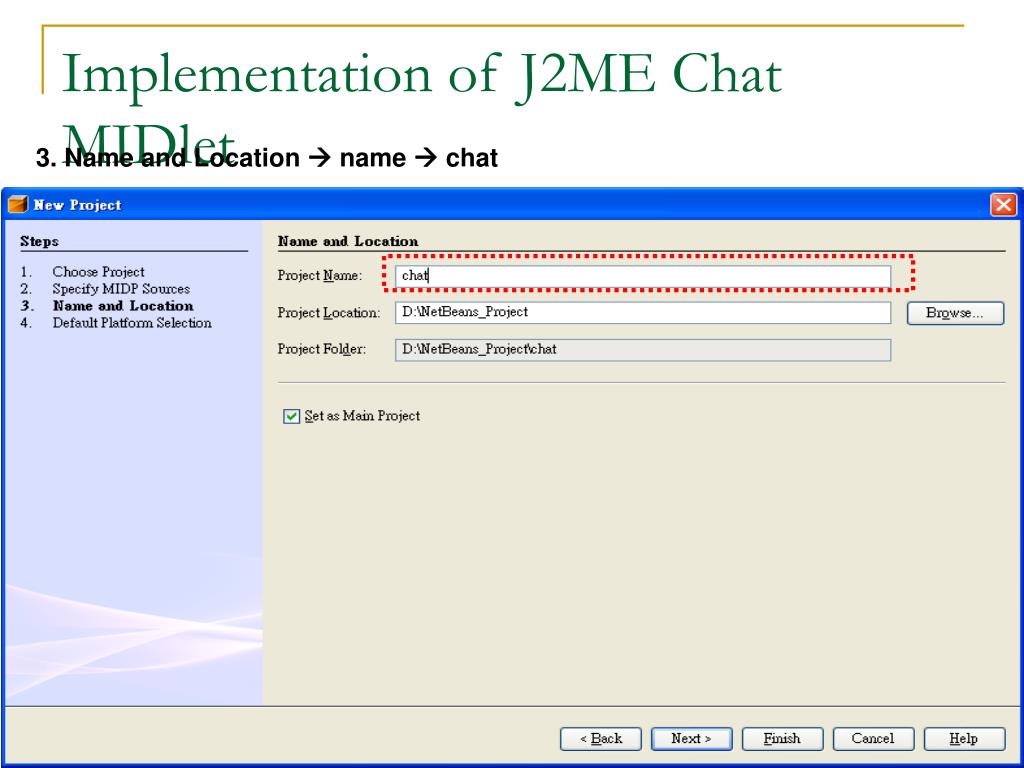Image resolution: width=1024 pixels, height=768 pixels.
Task: Click the Project Name input field
Action: (x=643, y=276)
